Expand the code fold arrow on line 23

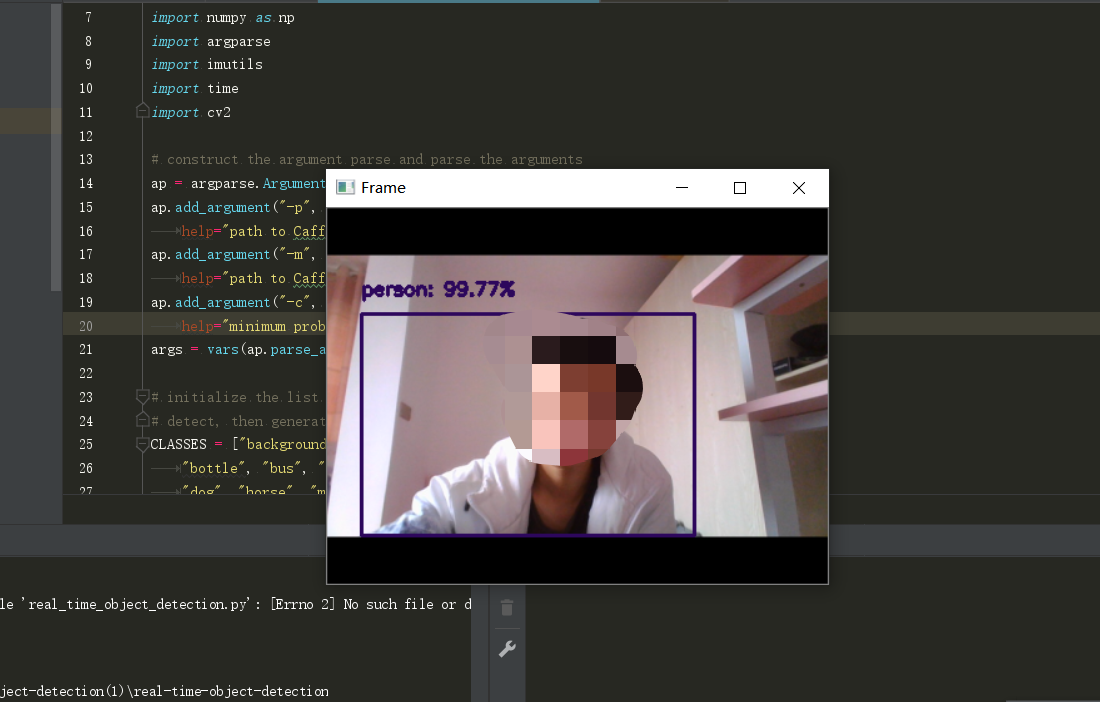coord(141,396)
